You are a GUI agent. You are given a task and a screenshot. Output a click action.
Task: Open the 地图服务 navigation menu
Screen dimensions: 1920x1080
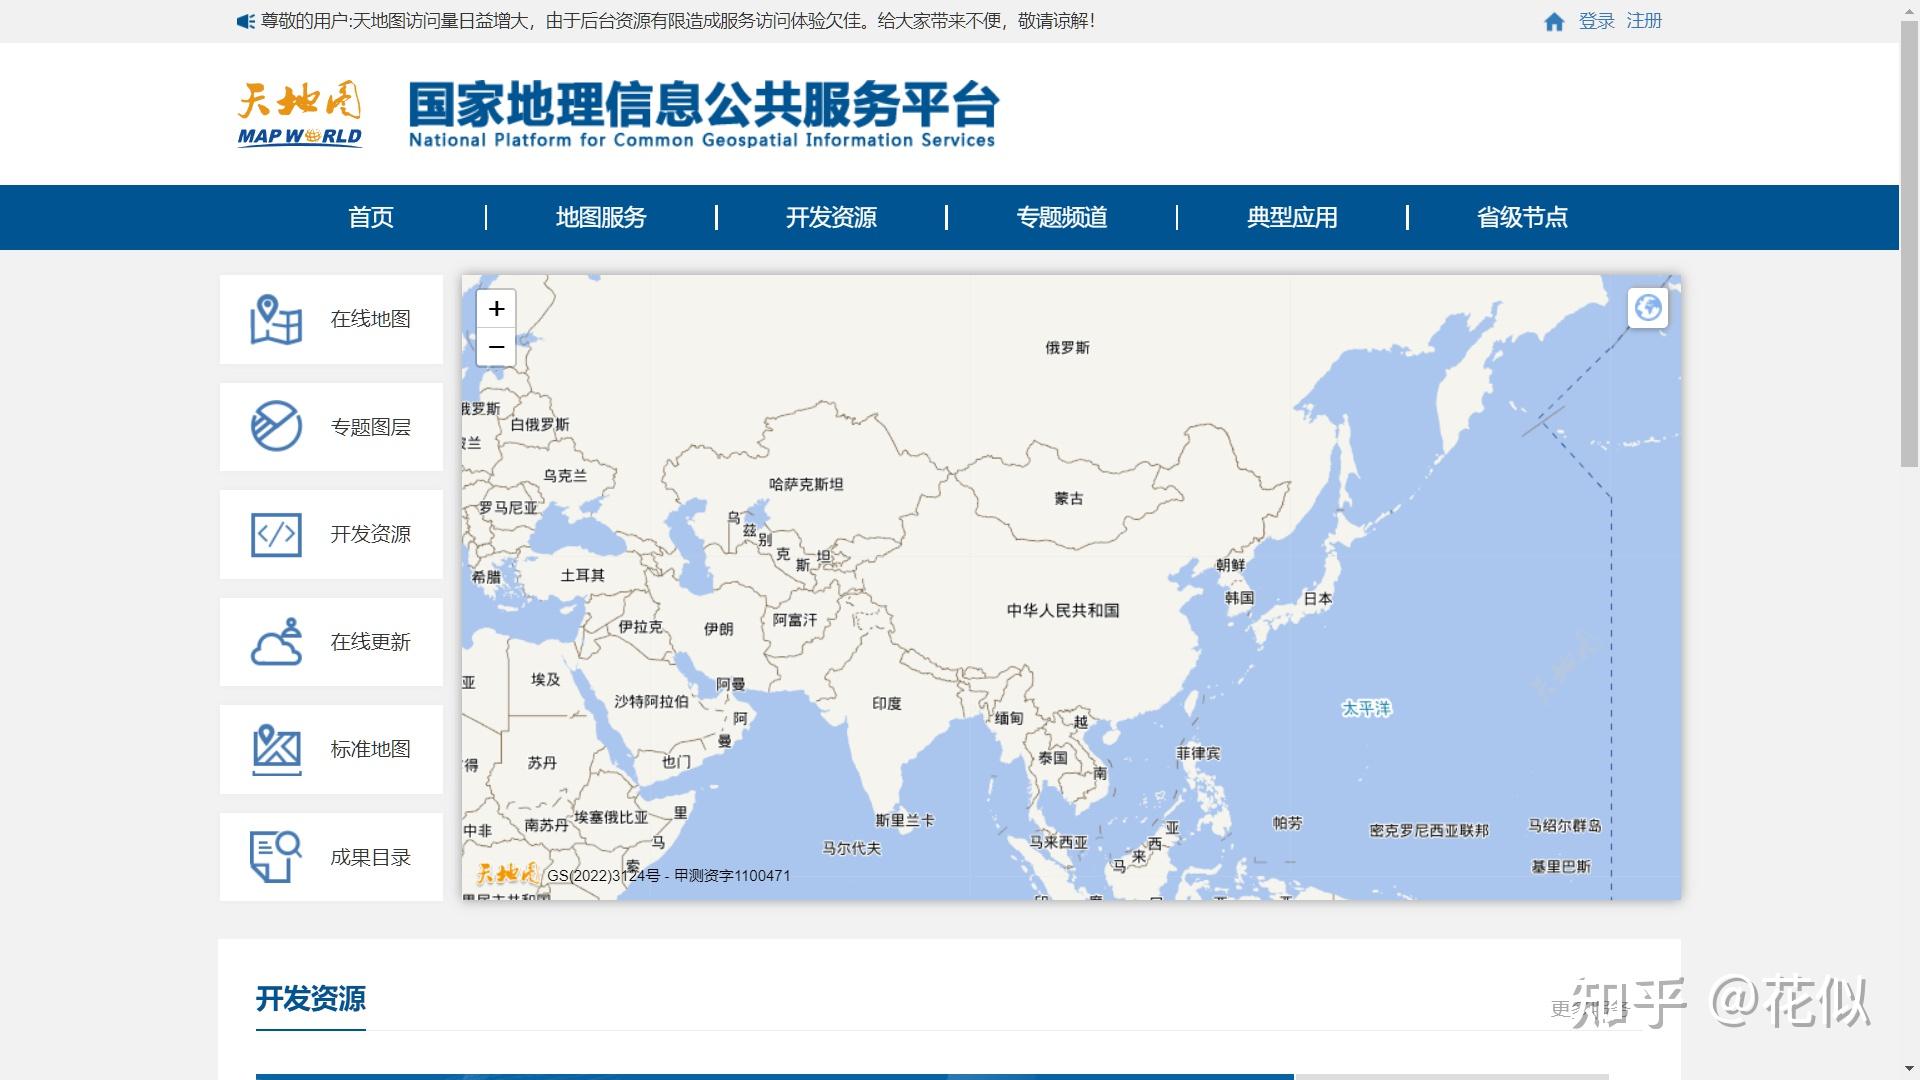pos(601,217)
